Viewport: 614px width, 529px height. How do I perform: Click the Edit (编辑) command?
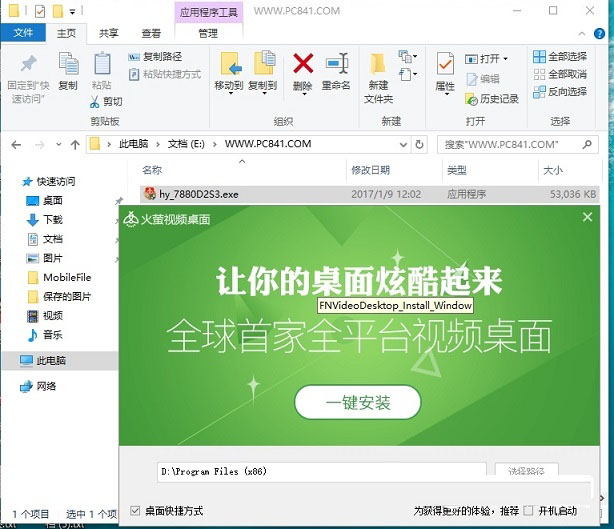point(483,79)
